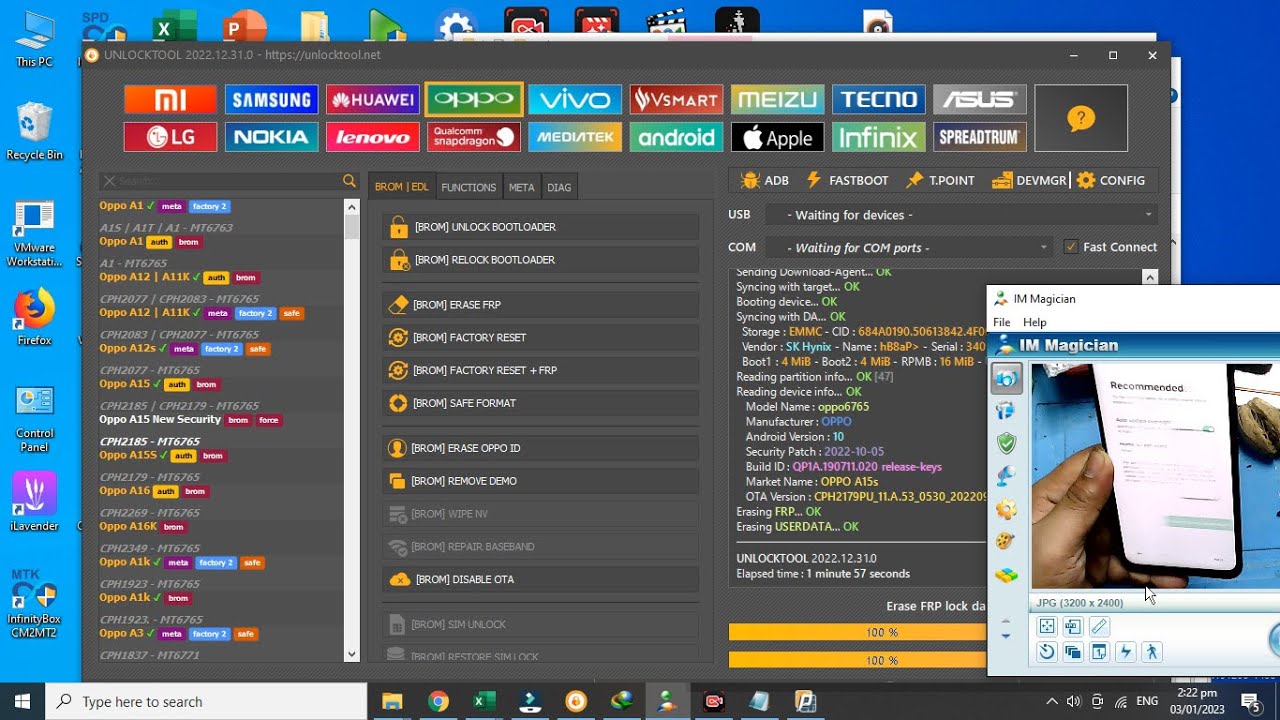Open the ADB tool tab
The width and height of the screenshot is (1280, 720).
[765, 180]
